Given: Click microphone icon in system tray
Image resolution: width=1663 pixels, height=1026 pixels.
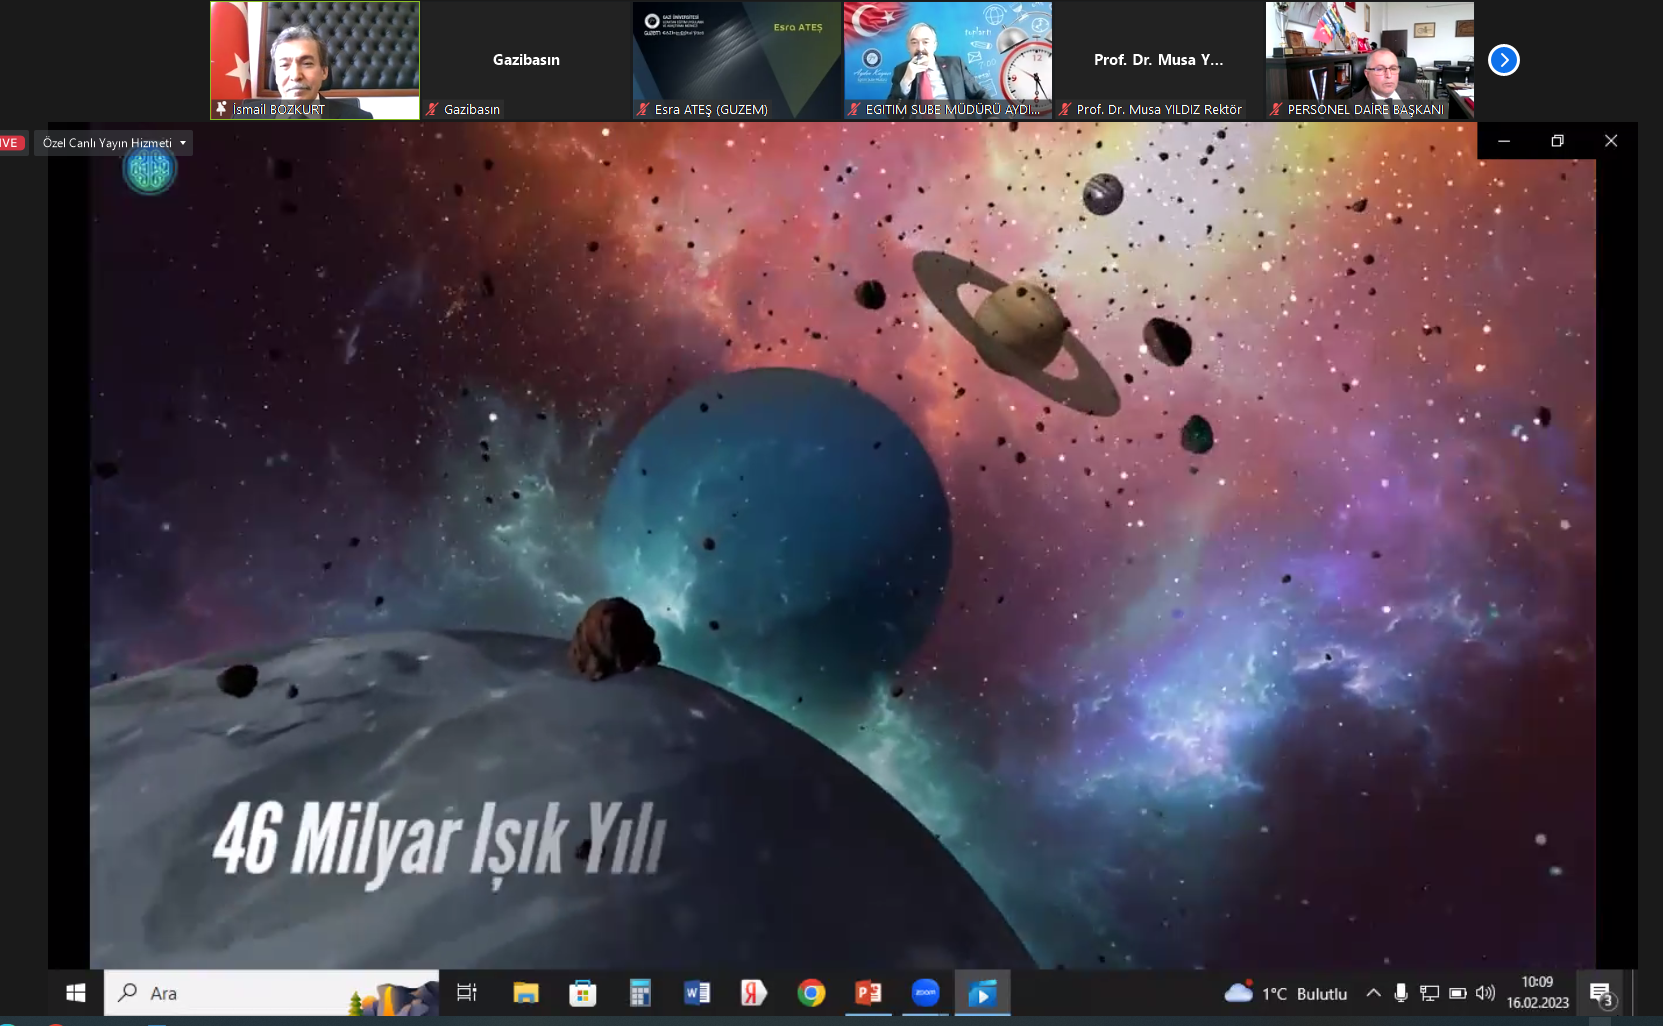Looking at the screenshot, I should click(x=1401, y=993).
